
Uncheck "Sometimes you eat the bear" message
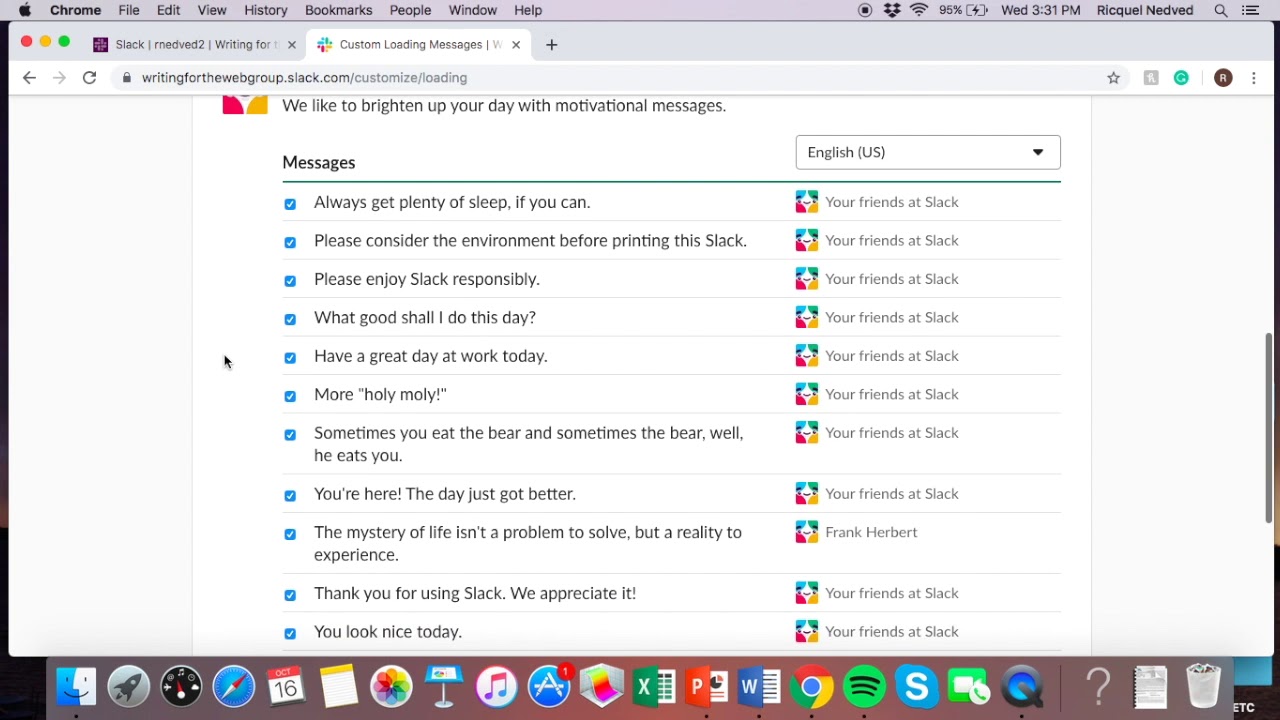[290, 435]
